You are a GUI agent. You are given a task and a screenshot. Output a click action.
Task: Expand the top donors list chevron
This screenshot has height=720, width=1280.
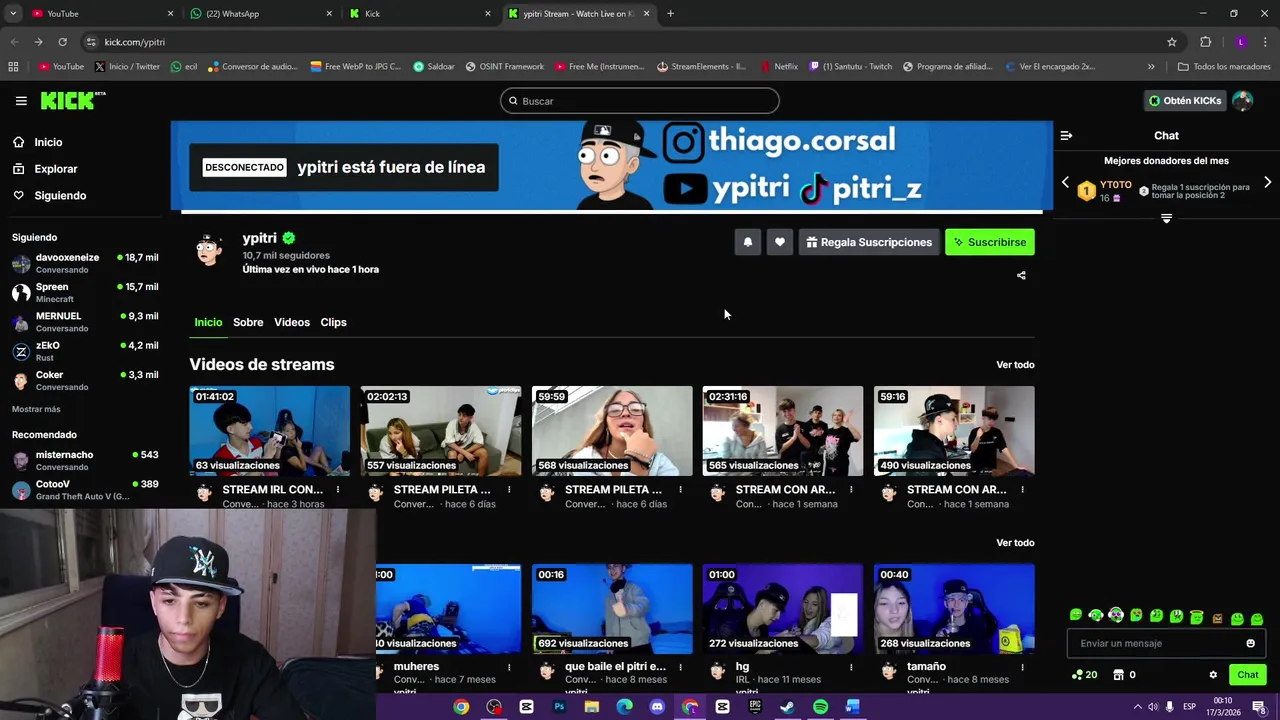(x=1166, y=218)
